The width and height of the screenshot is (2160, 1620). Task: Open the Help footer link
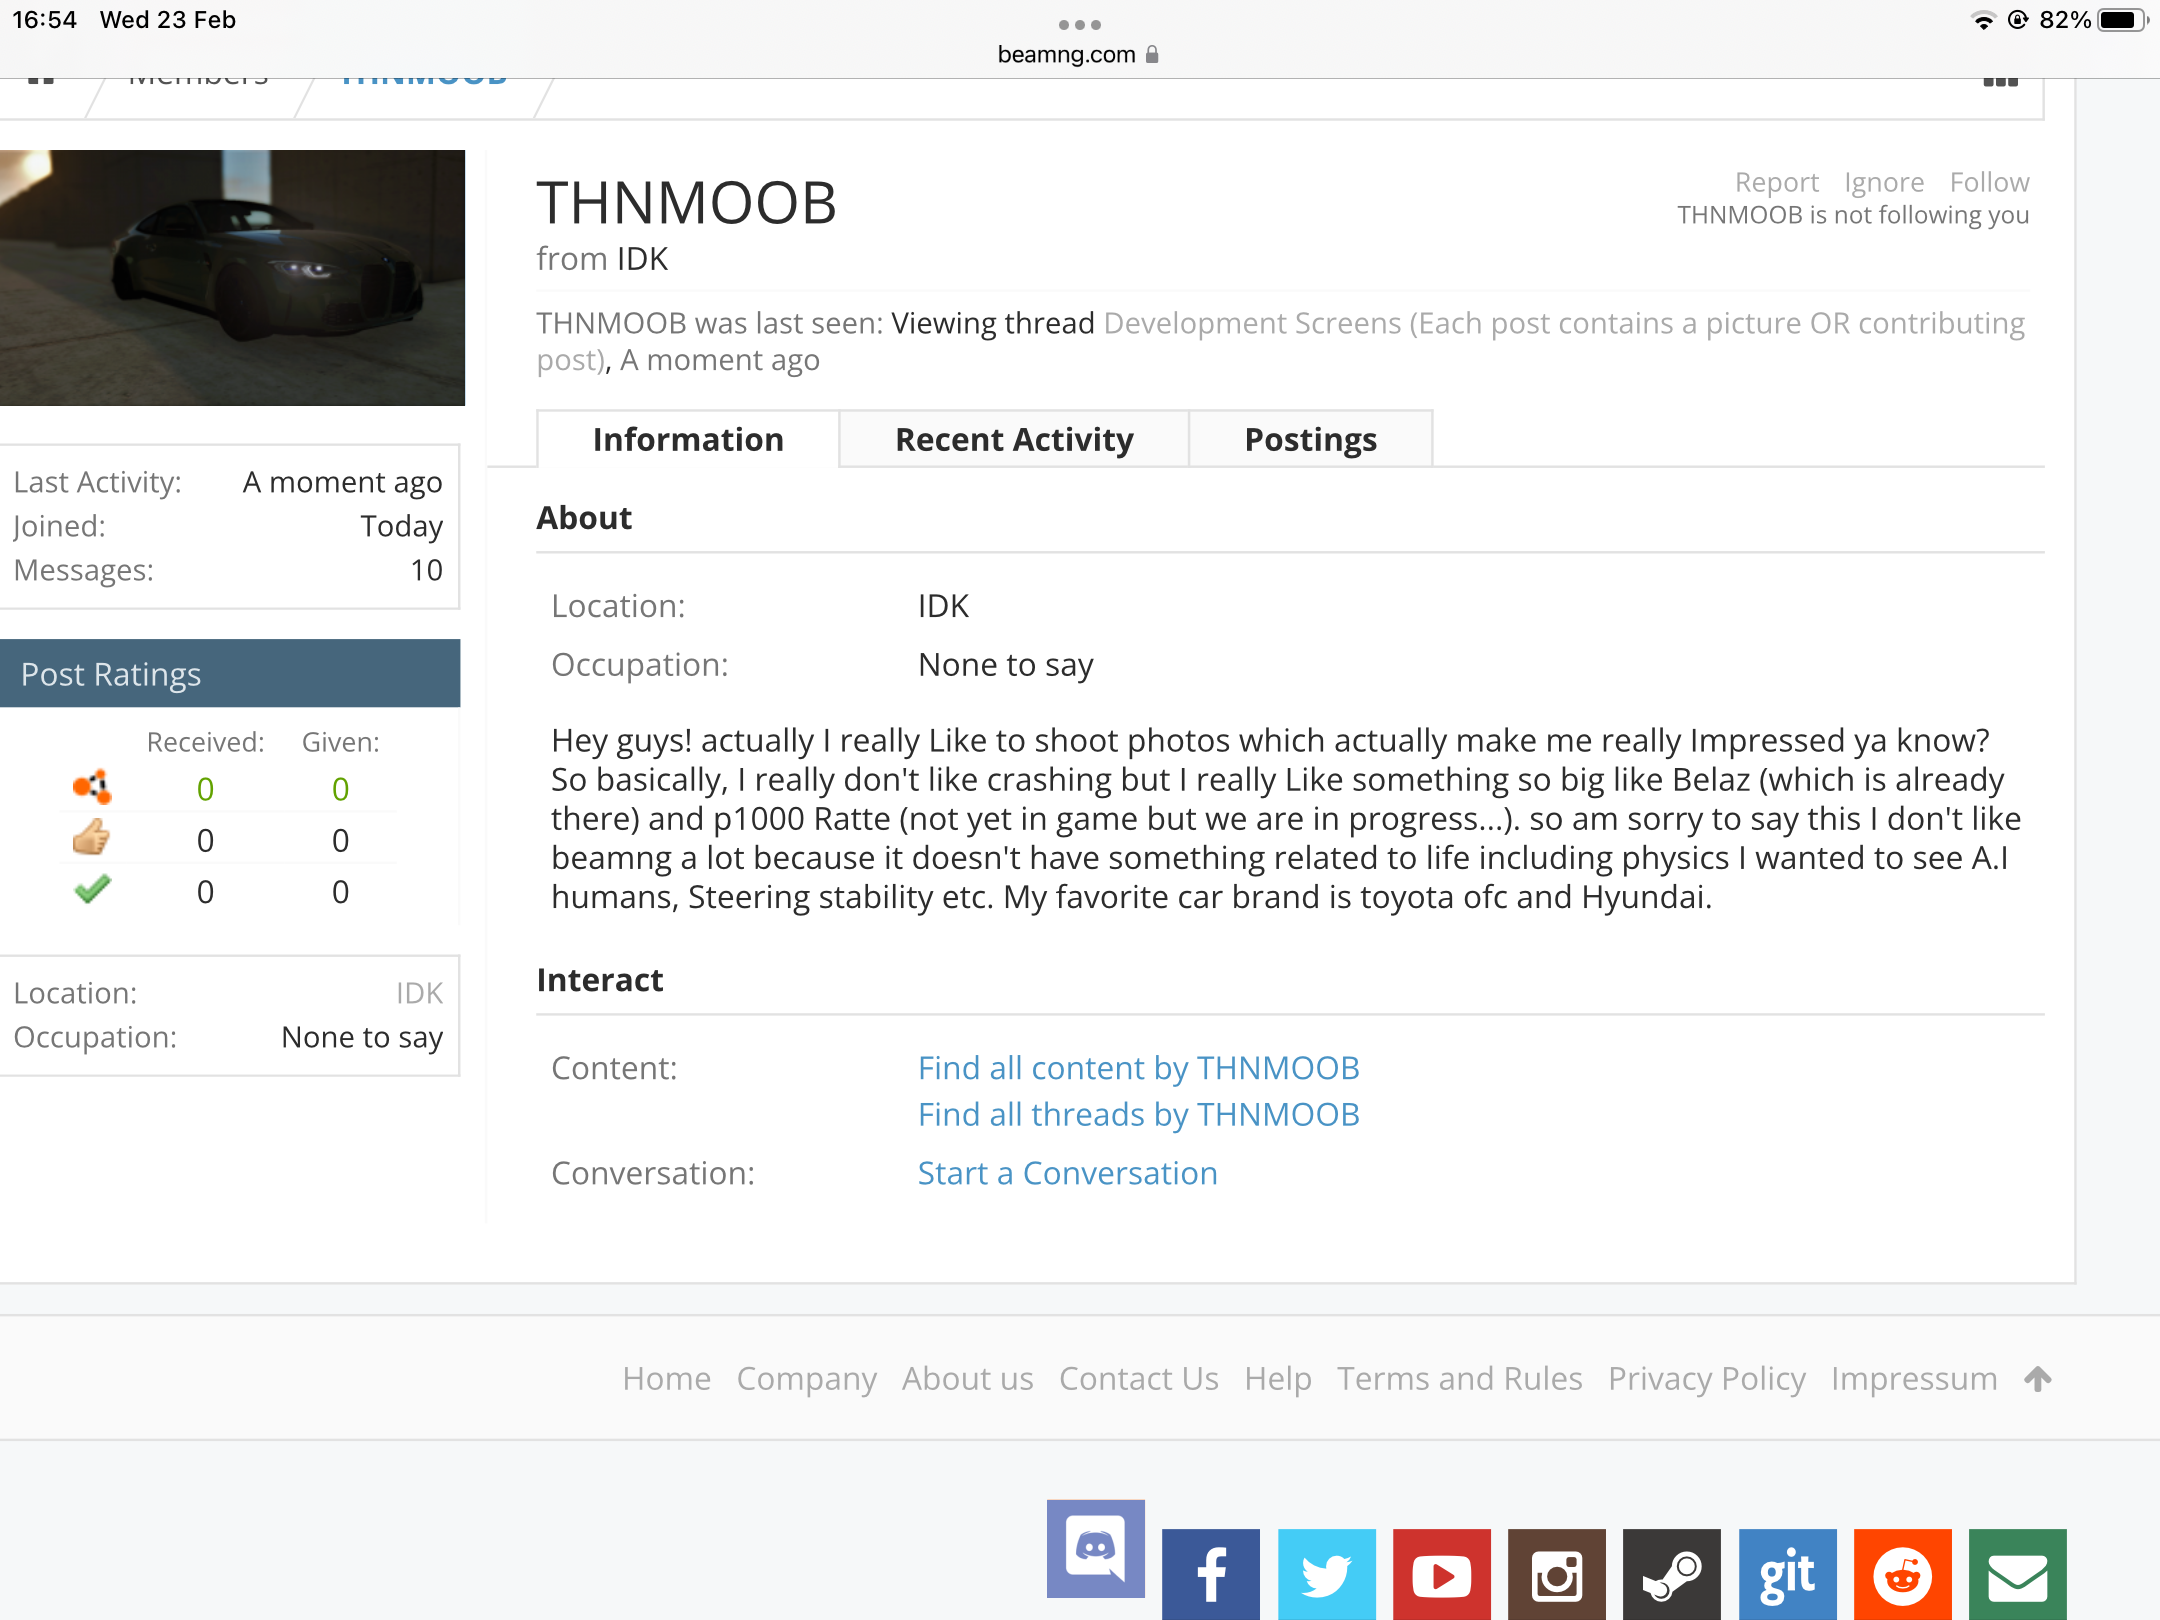tap(1277, 1379)
